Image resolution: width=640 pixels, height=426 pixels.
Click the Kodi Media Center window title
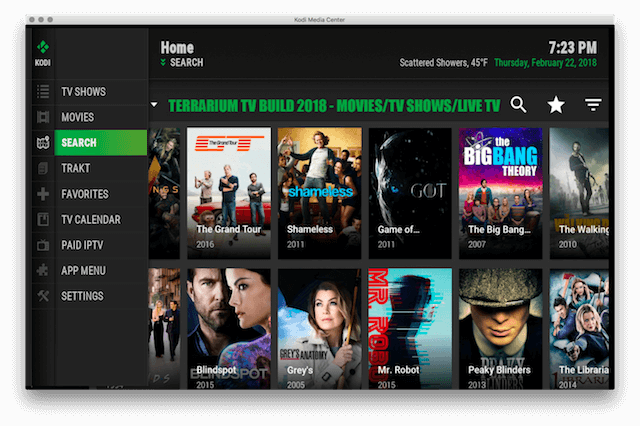pyautogui.click(x=320, y=20)
